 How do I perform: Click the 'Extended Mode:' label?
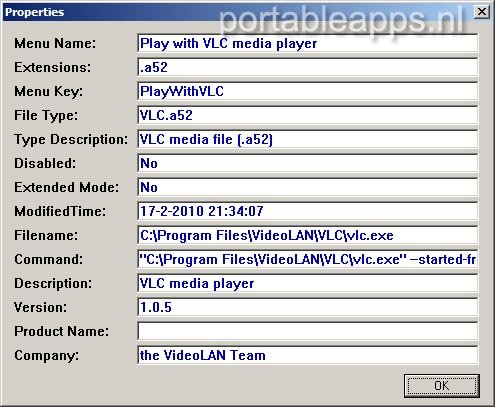click(66, 187)
